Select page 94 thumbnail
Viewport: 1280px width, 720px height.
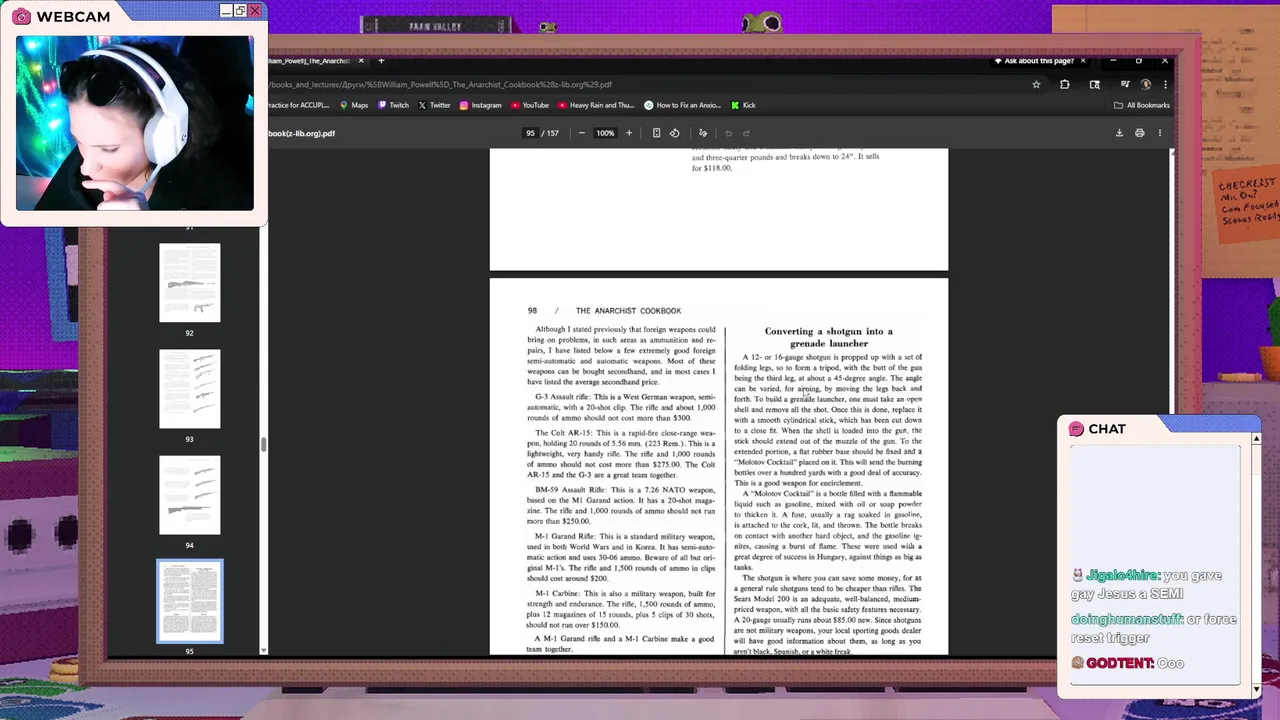point(190,495)
